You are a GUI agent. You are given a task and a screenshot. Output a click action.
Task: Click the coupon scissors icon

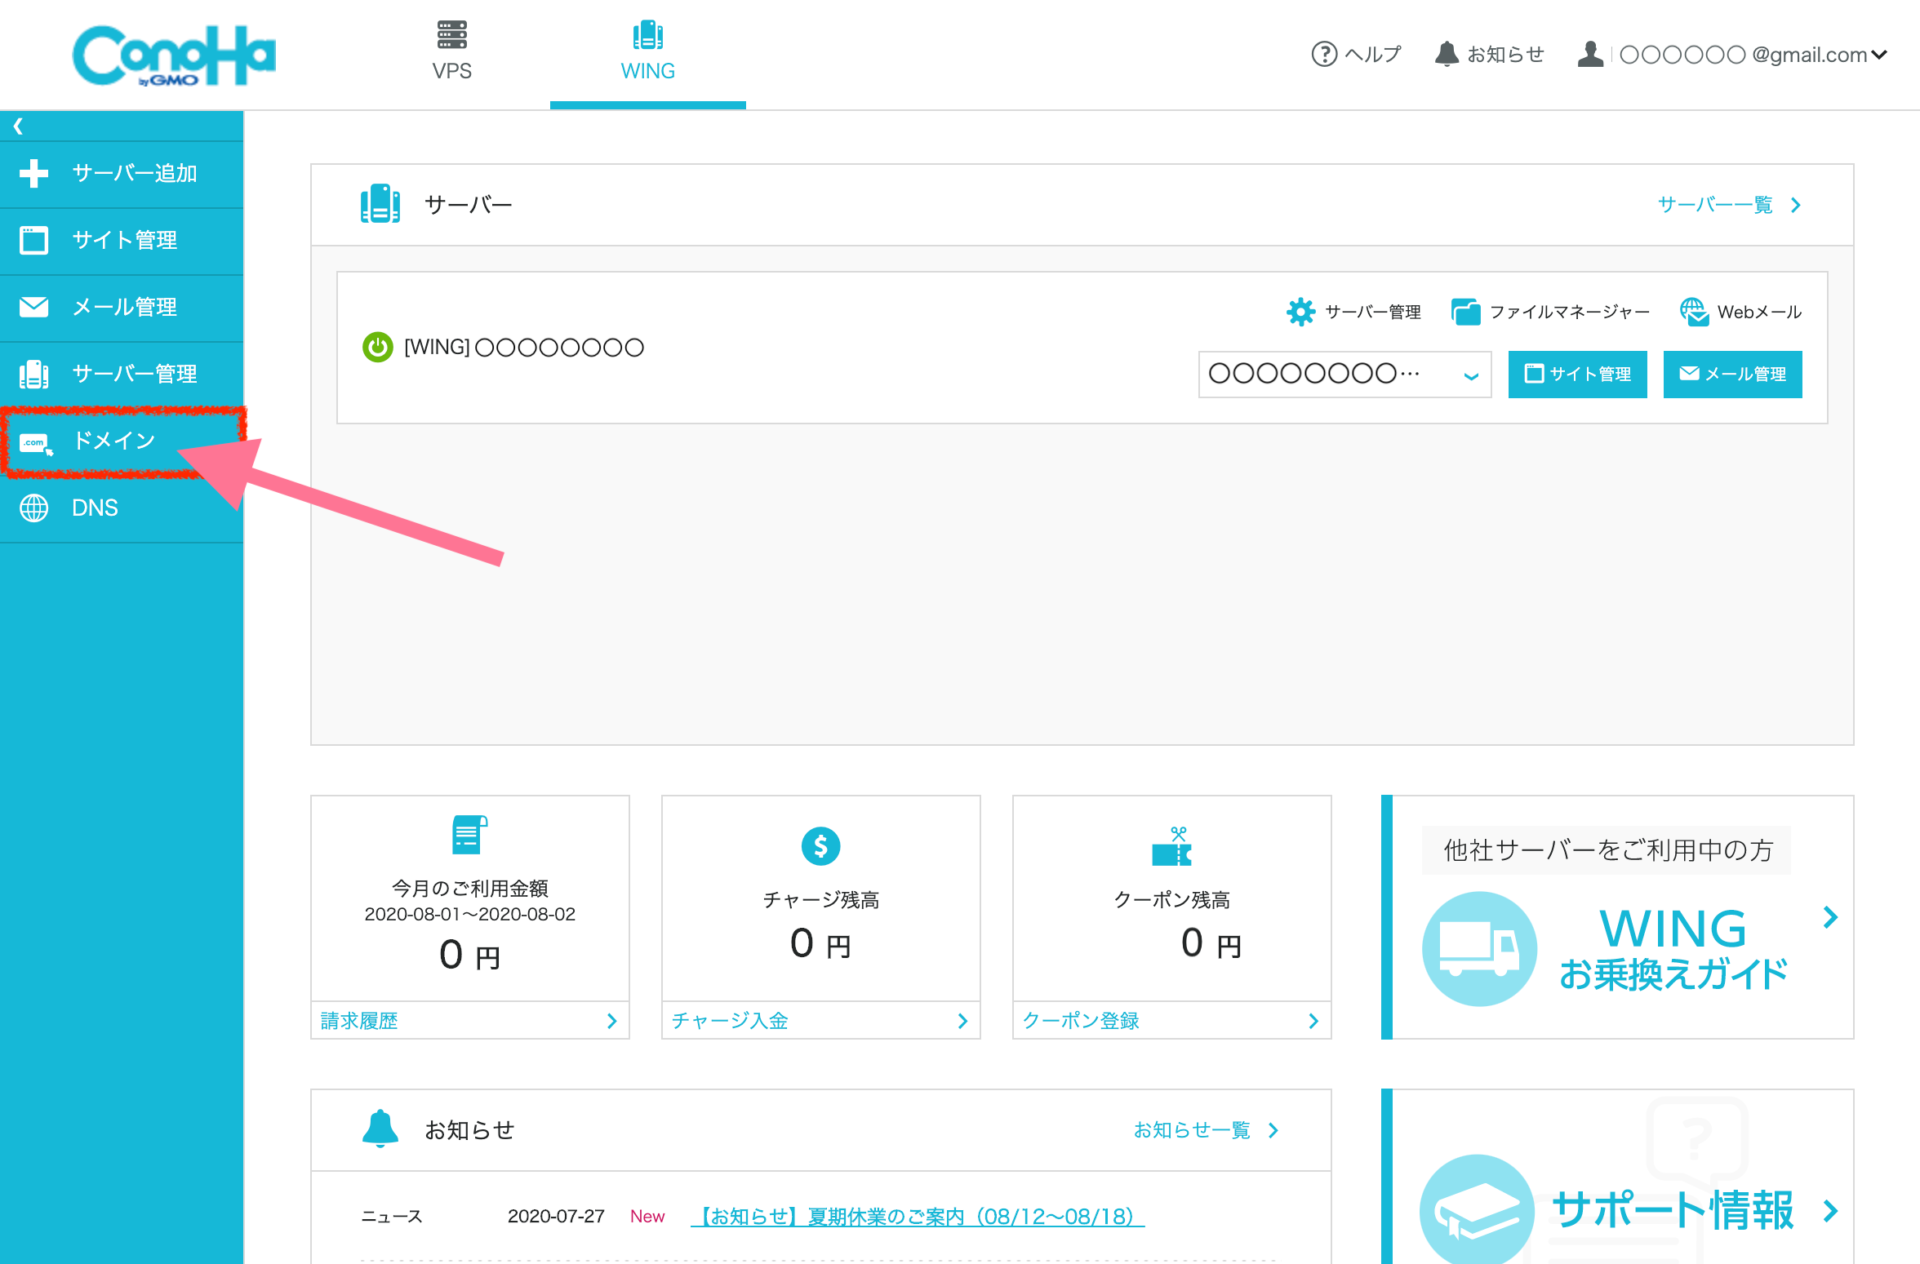(1172, 846)
